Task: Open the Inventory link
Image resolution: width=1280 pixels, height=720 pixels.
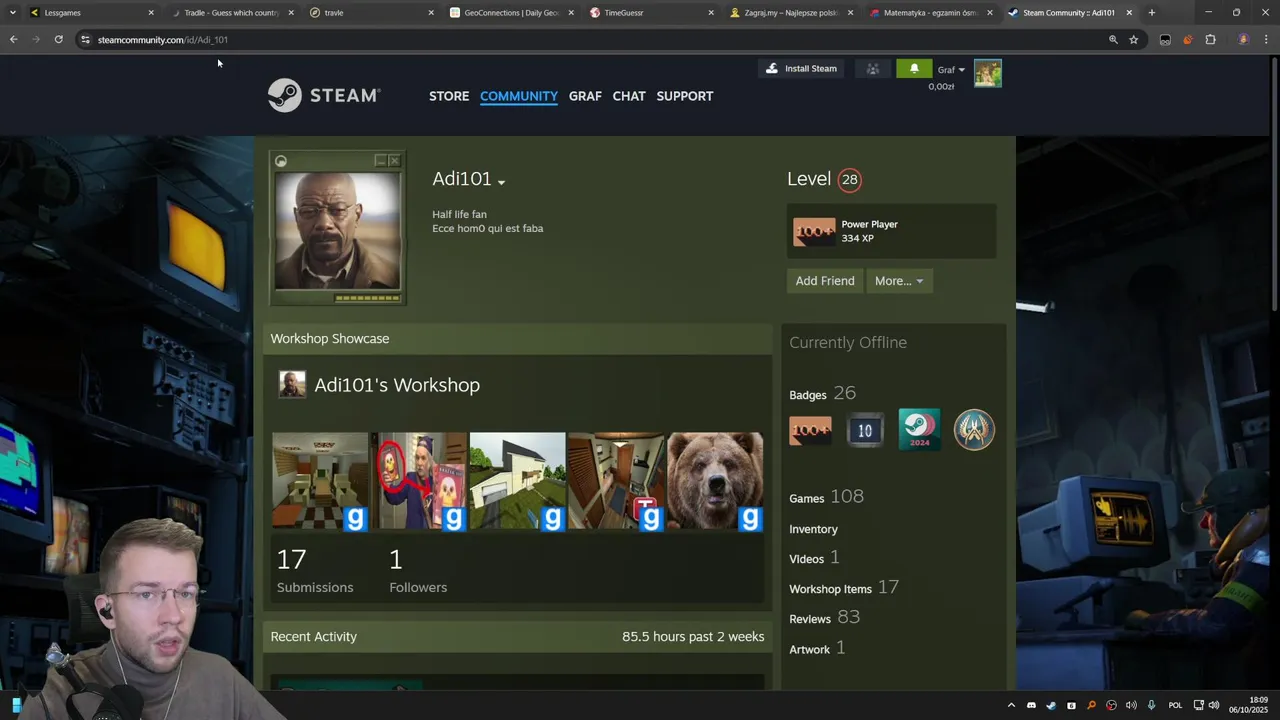Action: click(x=813, y=529)
